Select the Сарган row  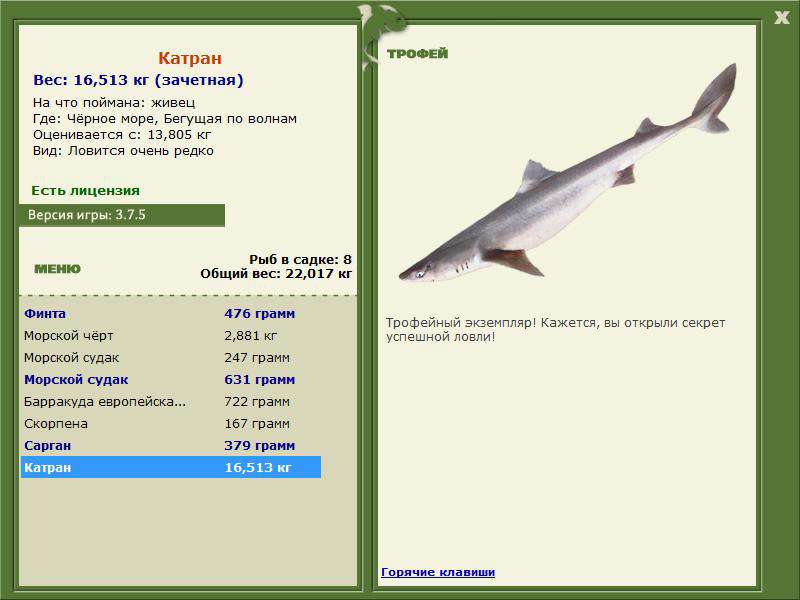click(171, 445)
